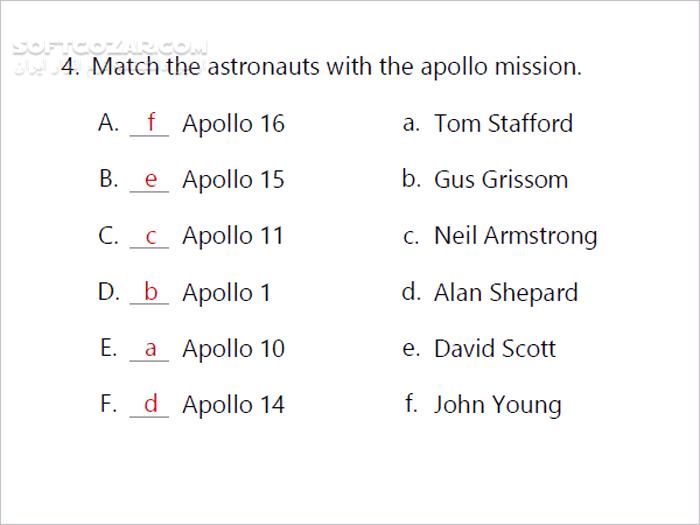Click the question 4 instruction text

pos(321,67)
